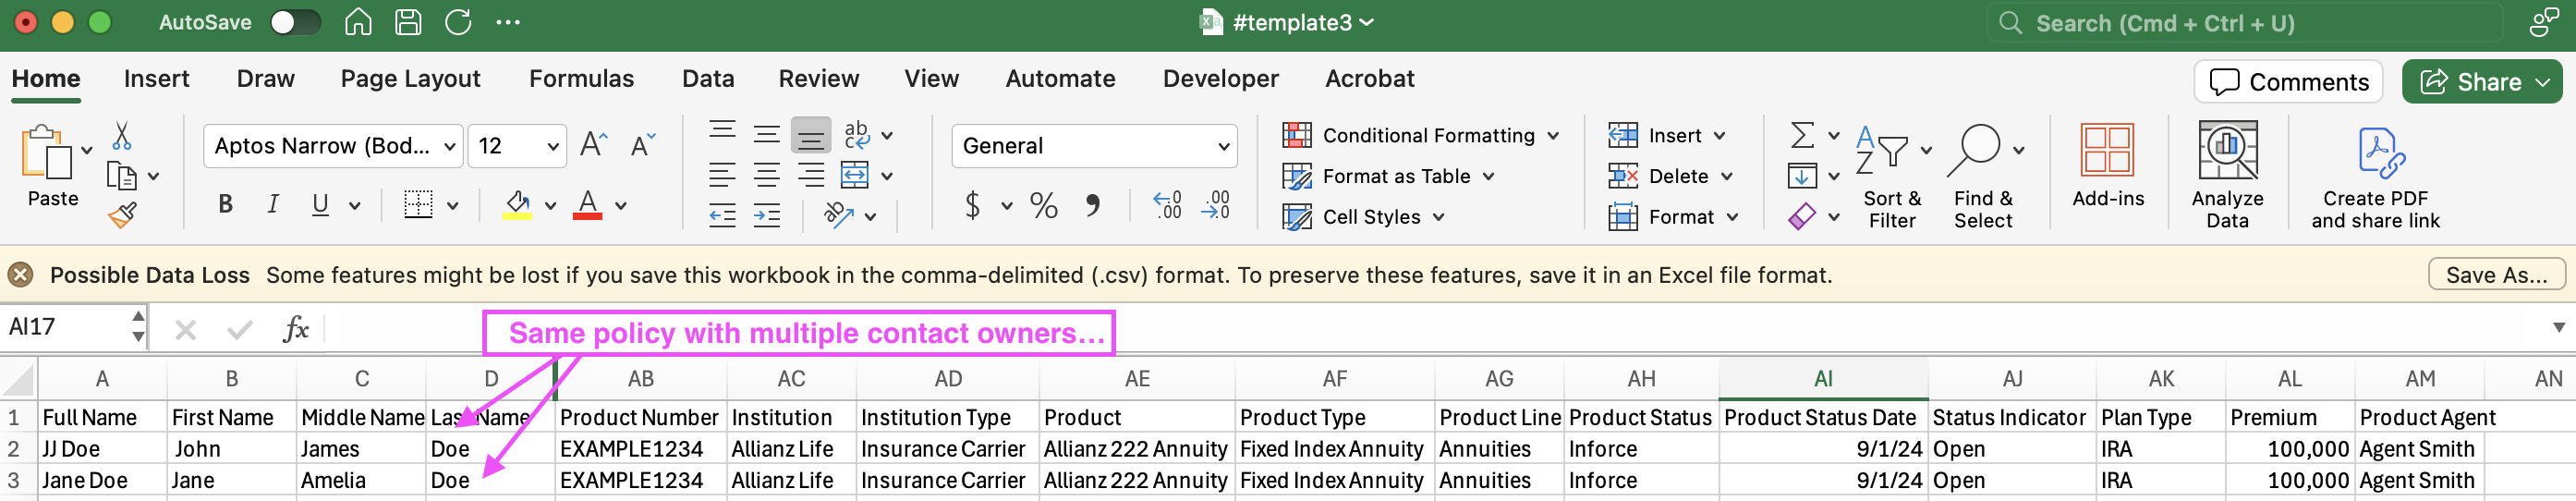Screen dimensions: 2576x501
Task: Decrease font size with smaller A icon
Action: [642, 145]
